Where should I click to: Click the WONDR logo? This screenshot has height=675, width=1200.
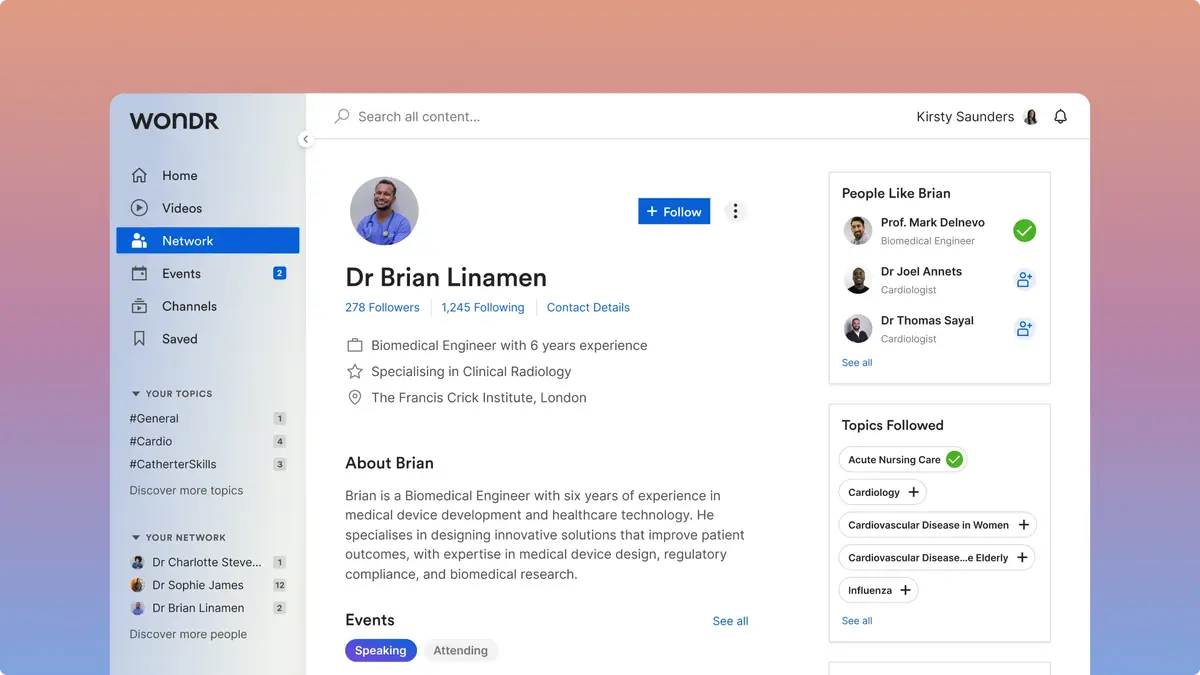point(174,121)
